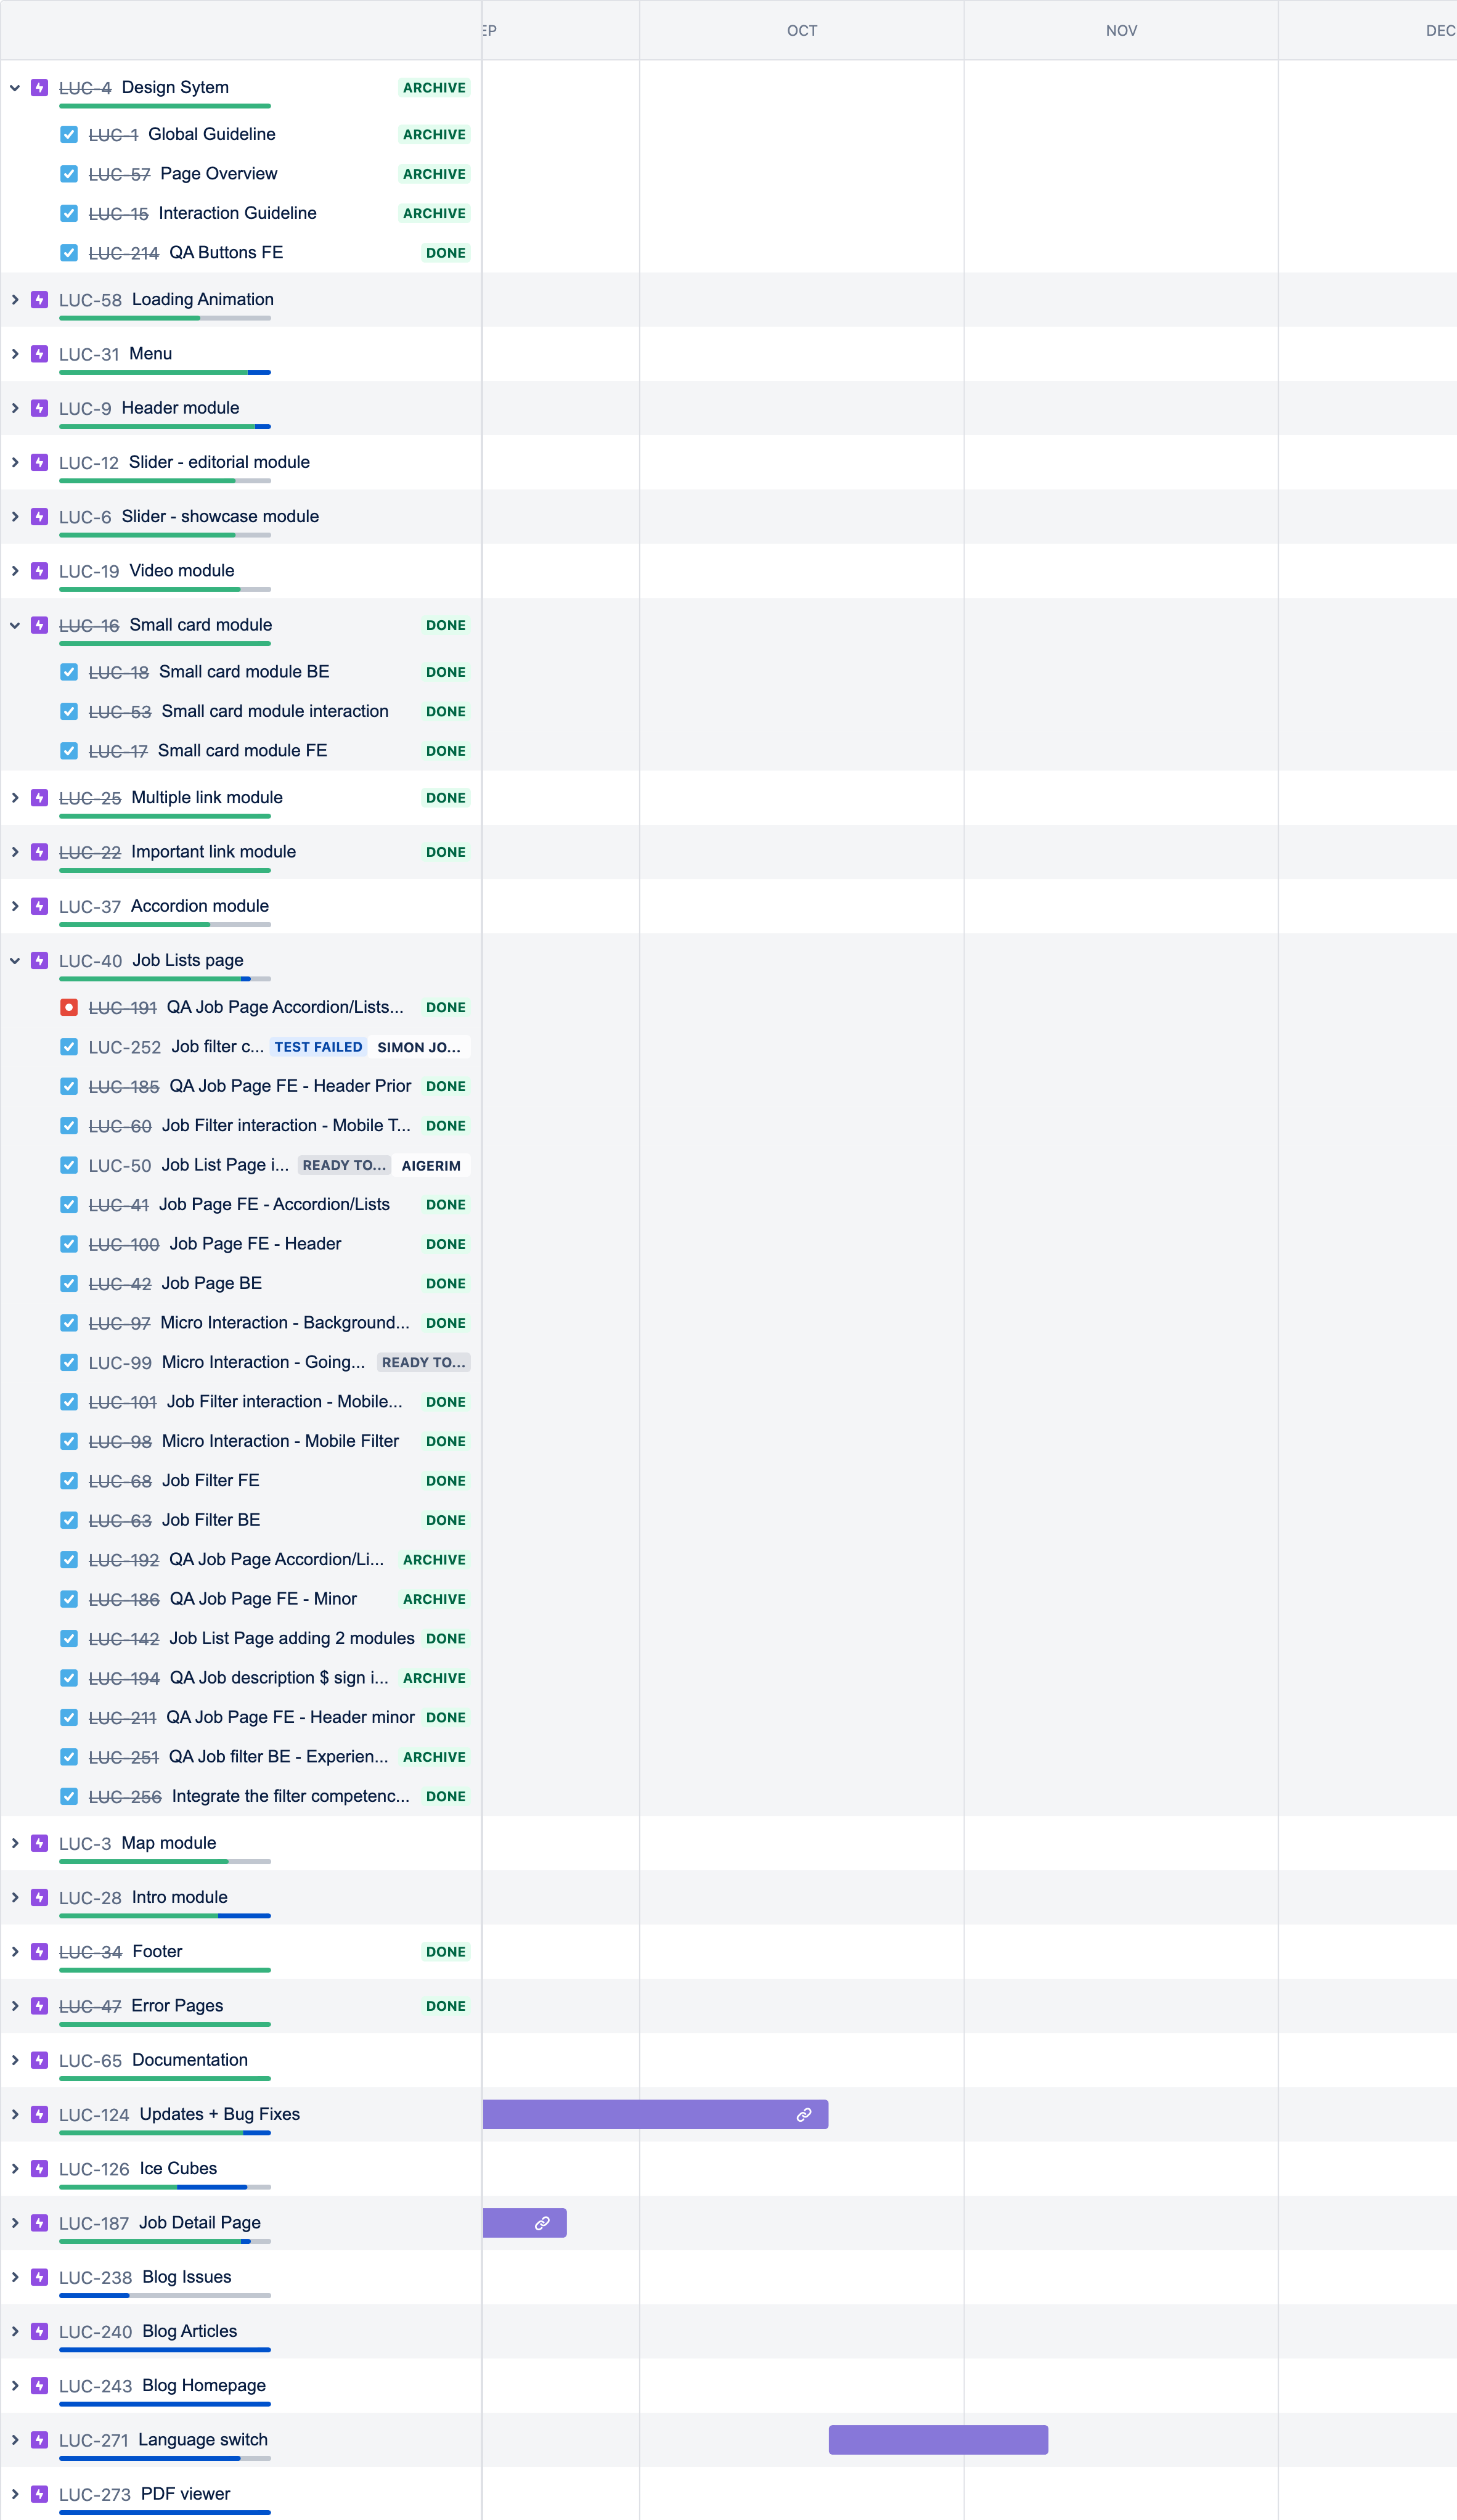Viewport: 1457px width, 2520px height.
Task: Click the epic icon for LUC-3 Map module
Action: 40,1843
